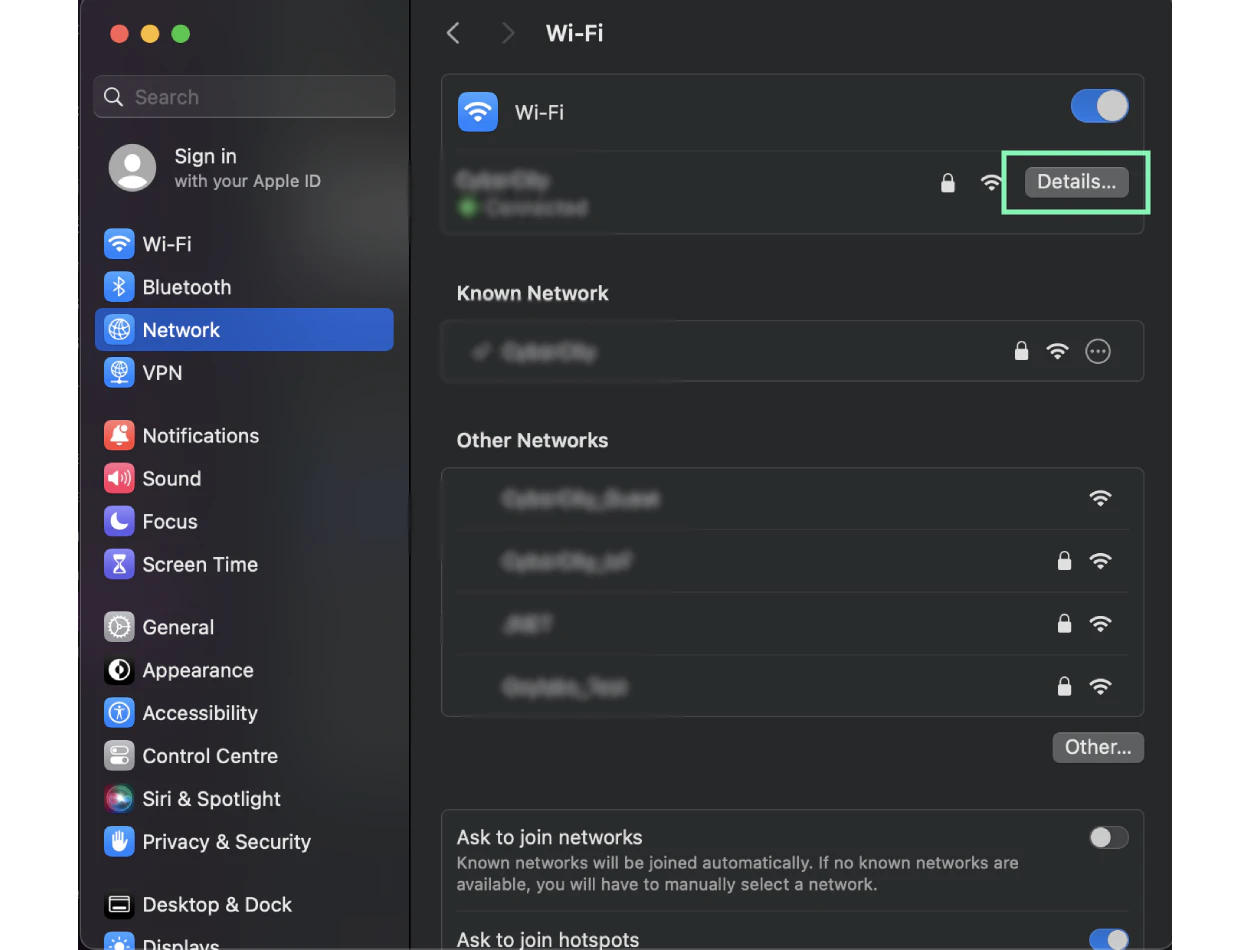Screen dimensions: 1250x950
Task: Open the more options circle for known network
Action: pos(1098,351)
